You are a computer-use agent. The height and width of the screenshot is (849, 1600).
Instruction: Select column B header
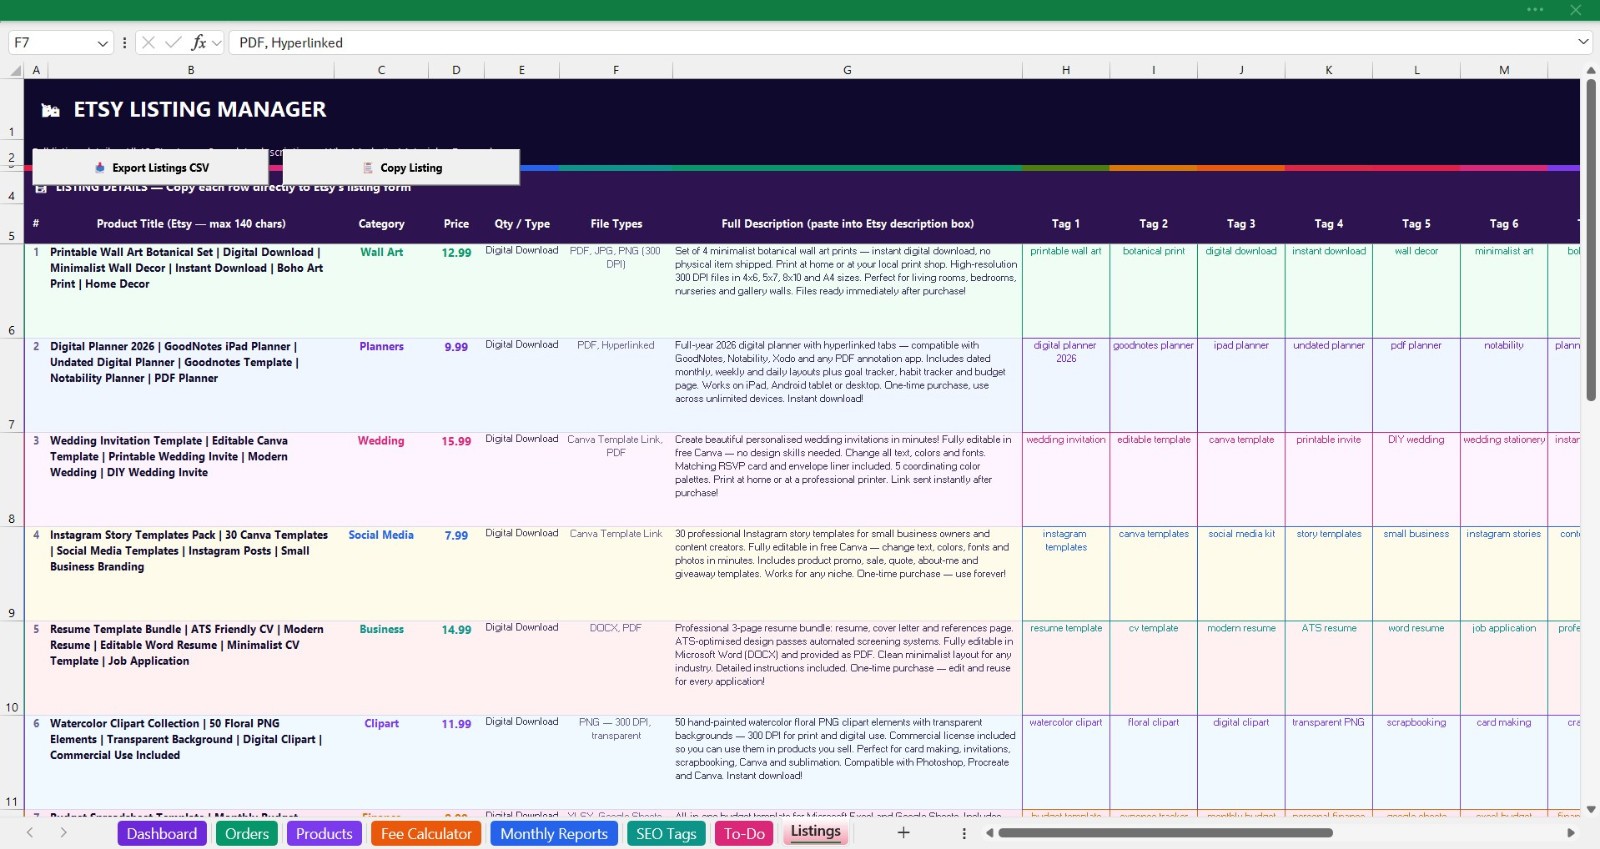point(191,70)
